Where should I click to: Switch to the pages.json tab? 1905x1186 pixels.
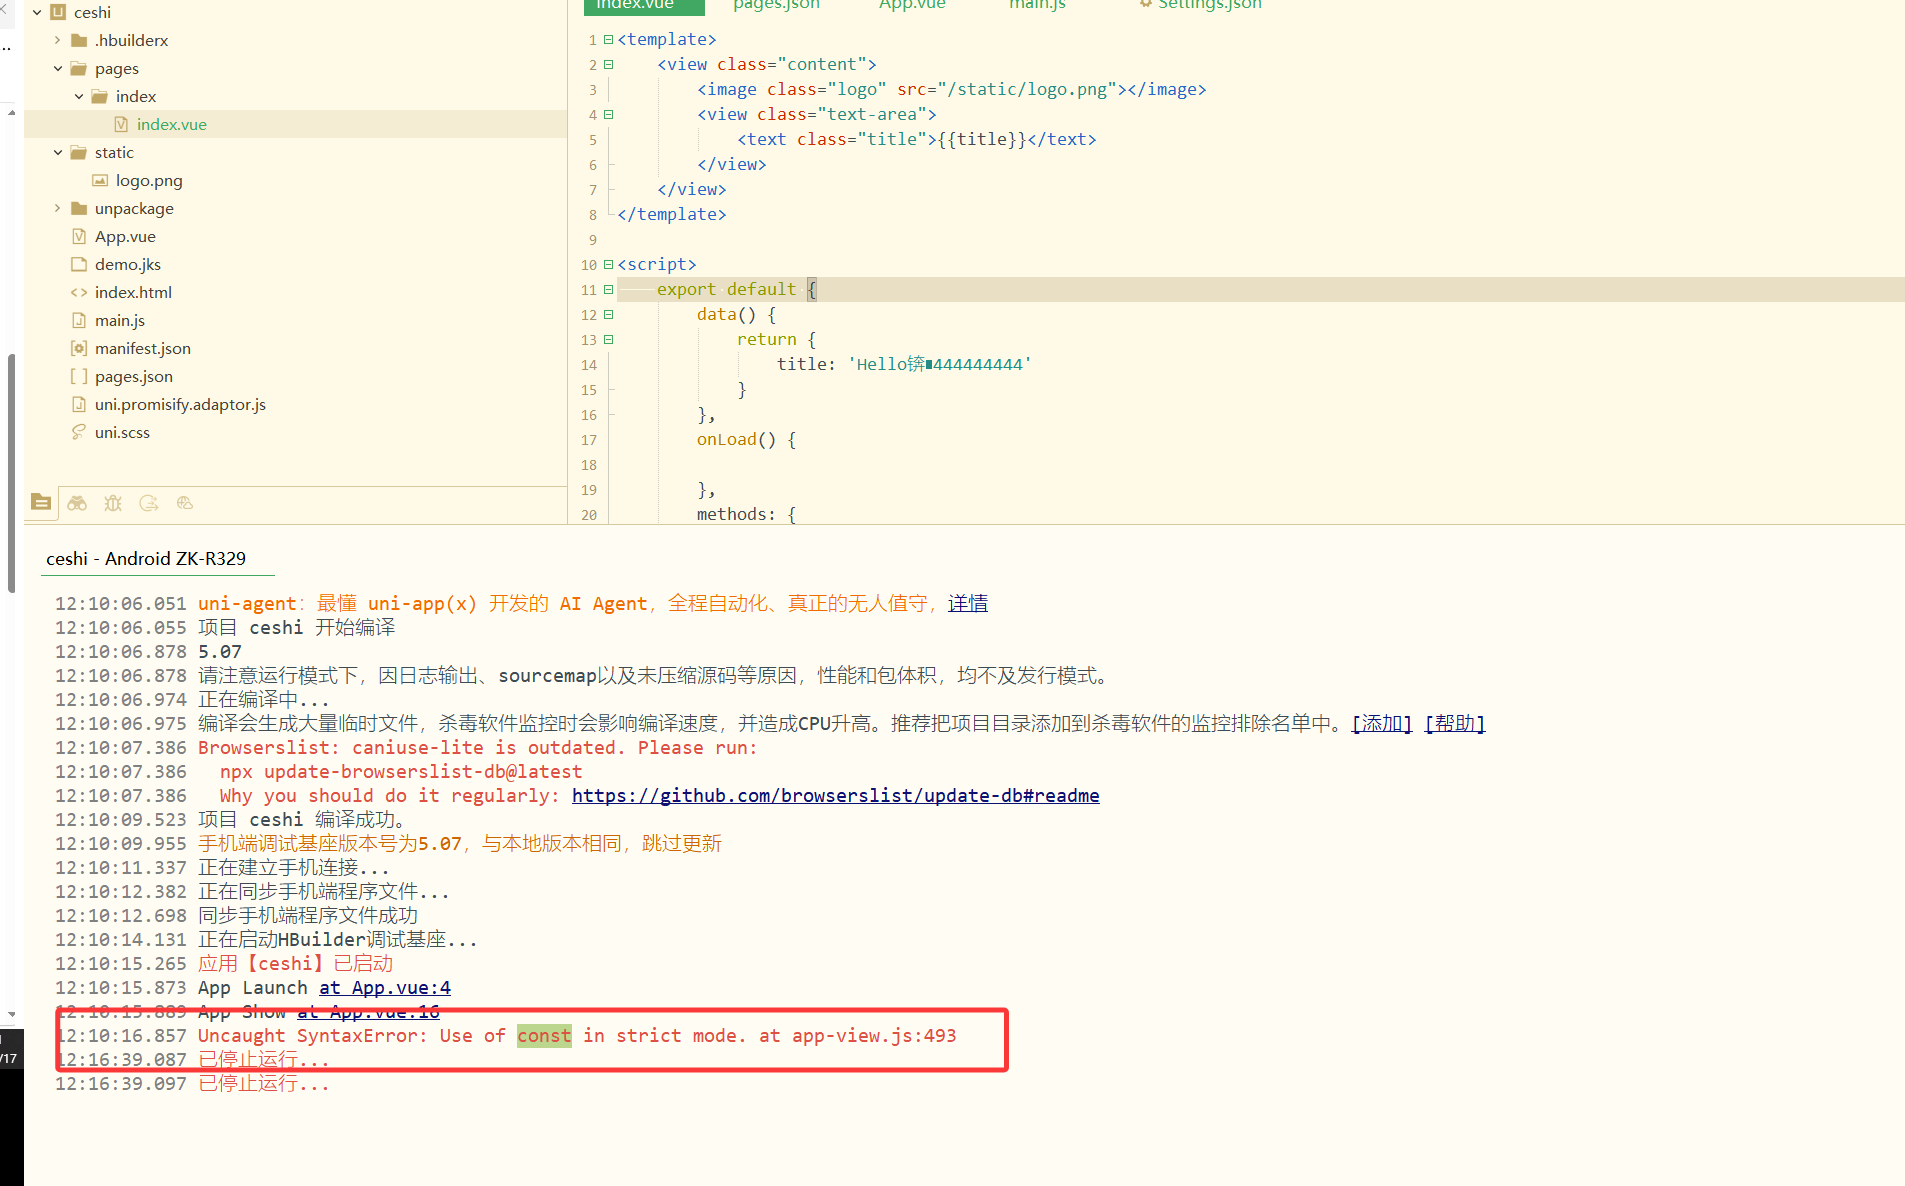tap(776, 5)
